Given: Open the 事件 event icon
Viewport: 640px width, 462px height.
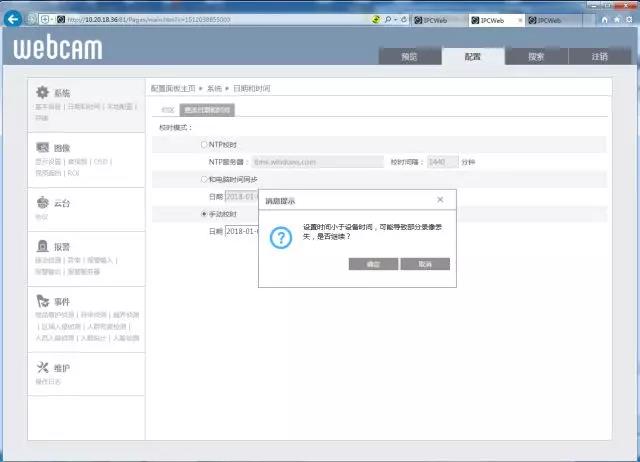Looking at the screenshot, I should (x=42, y=301).
